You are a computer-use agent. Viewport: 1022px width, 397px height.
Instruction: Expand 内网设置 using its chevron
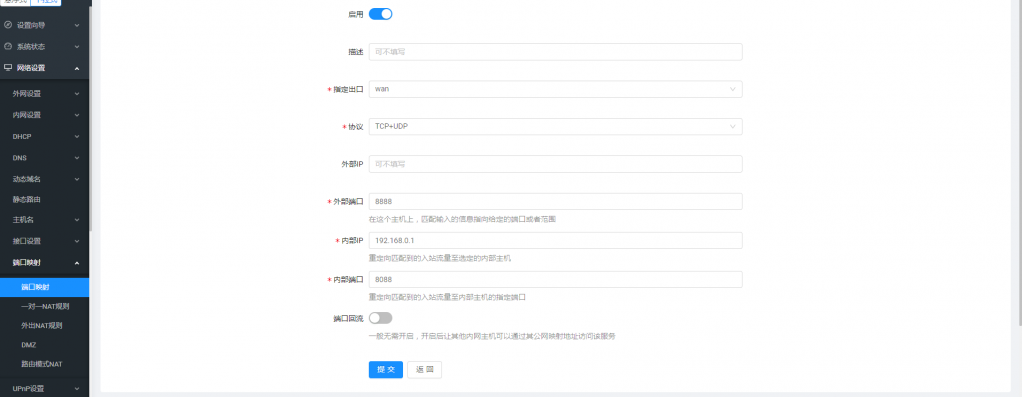(77, 115)
